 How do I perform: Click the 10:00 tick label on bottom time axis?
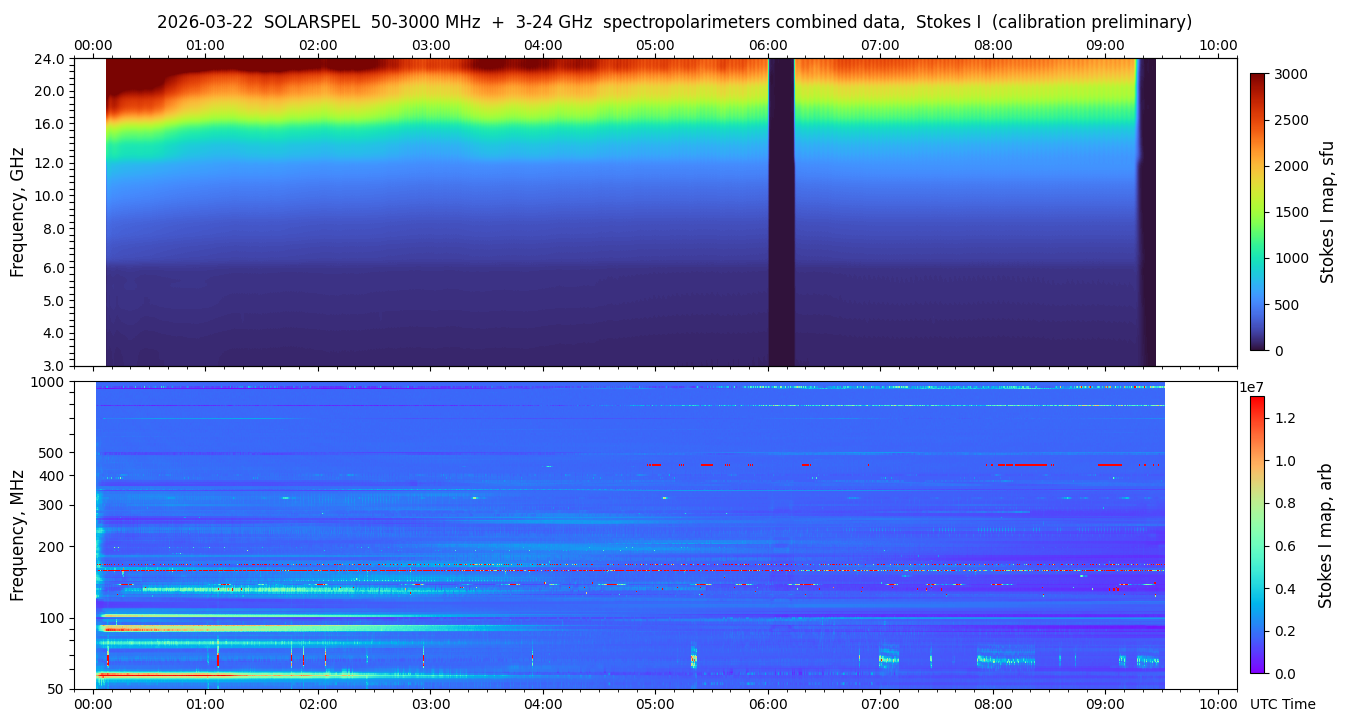(x=1217, y=704)
